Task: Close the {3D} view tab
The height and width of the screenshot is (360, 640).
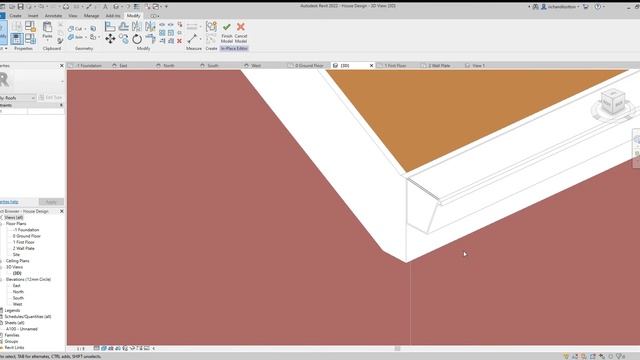Action: tap(371, 65)
